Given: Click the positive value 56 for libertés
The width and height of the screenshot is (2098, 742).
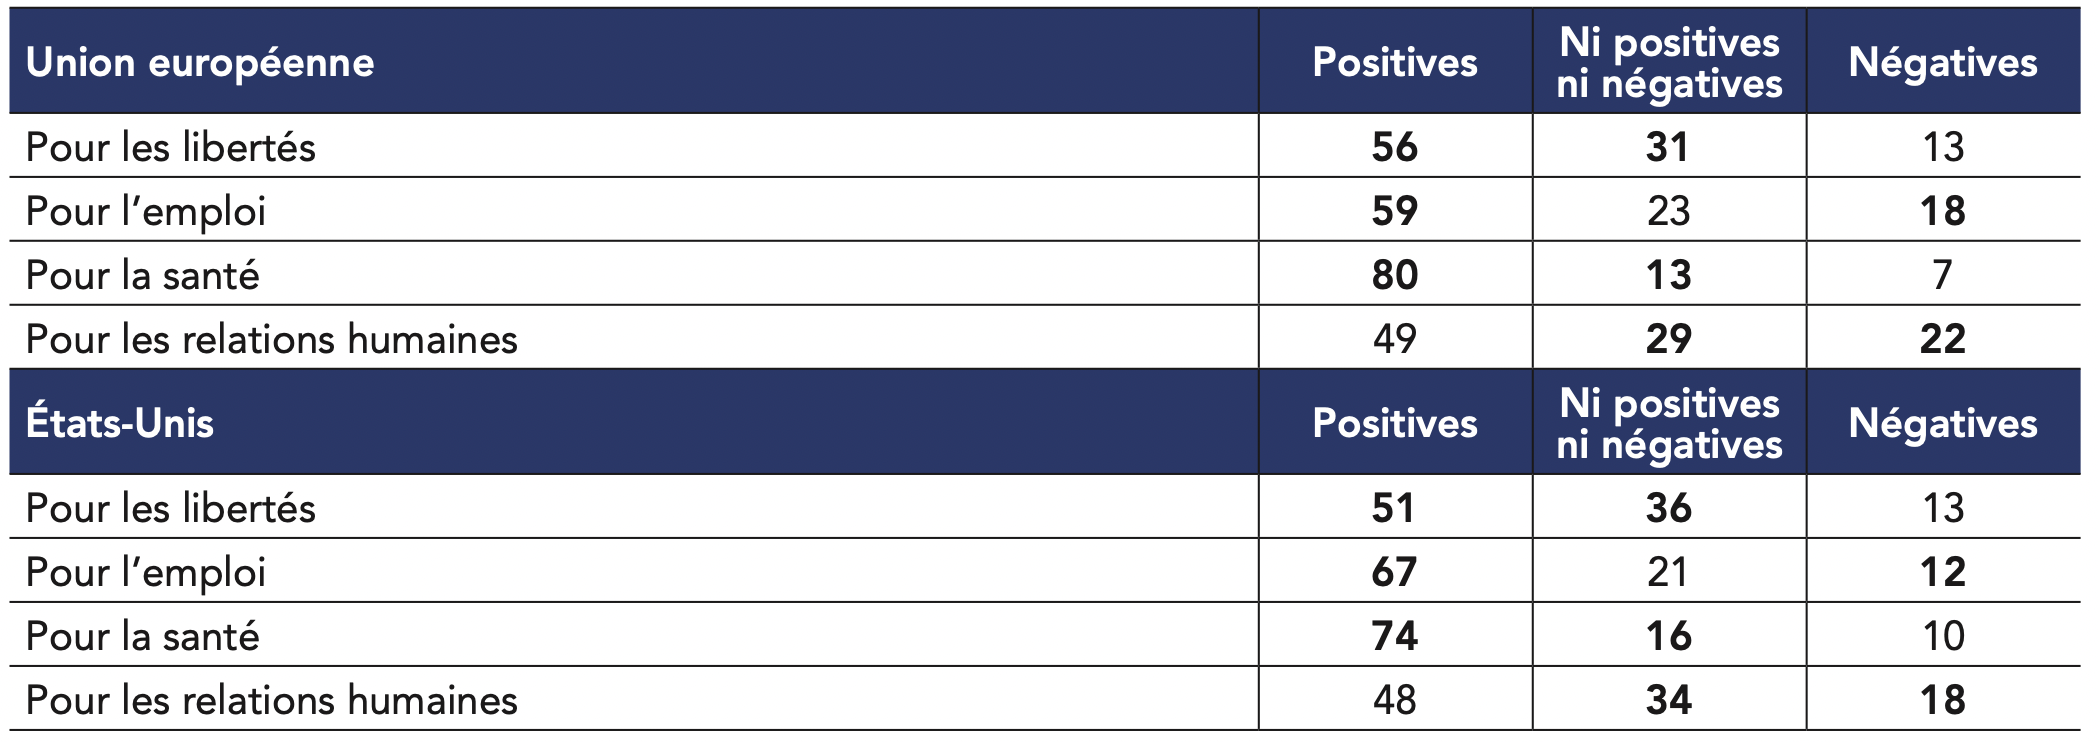Looking at the screenshot, I should [x=1394, y=147].
